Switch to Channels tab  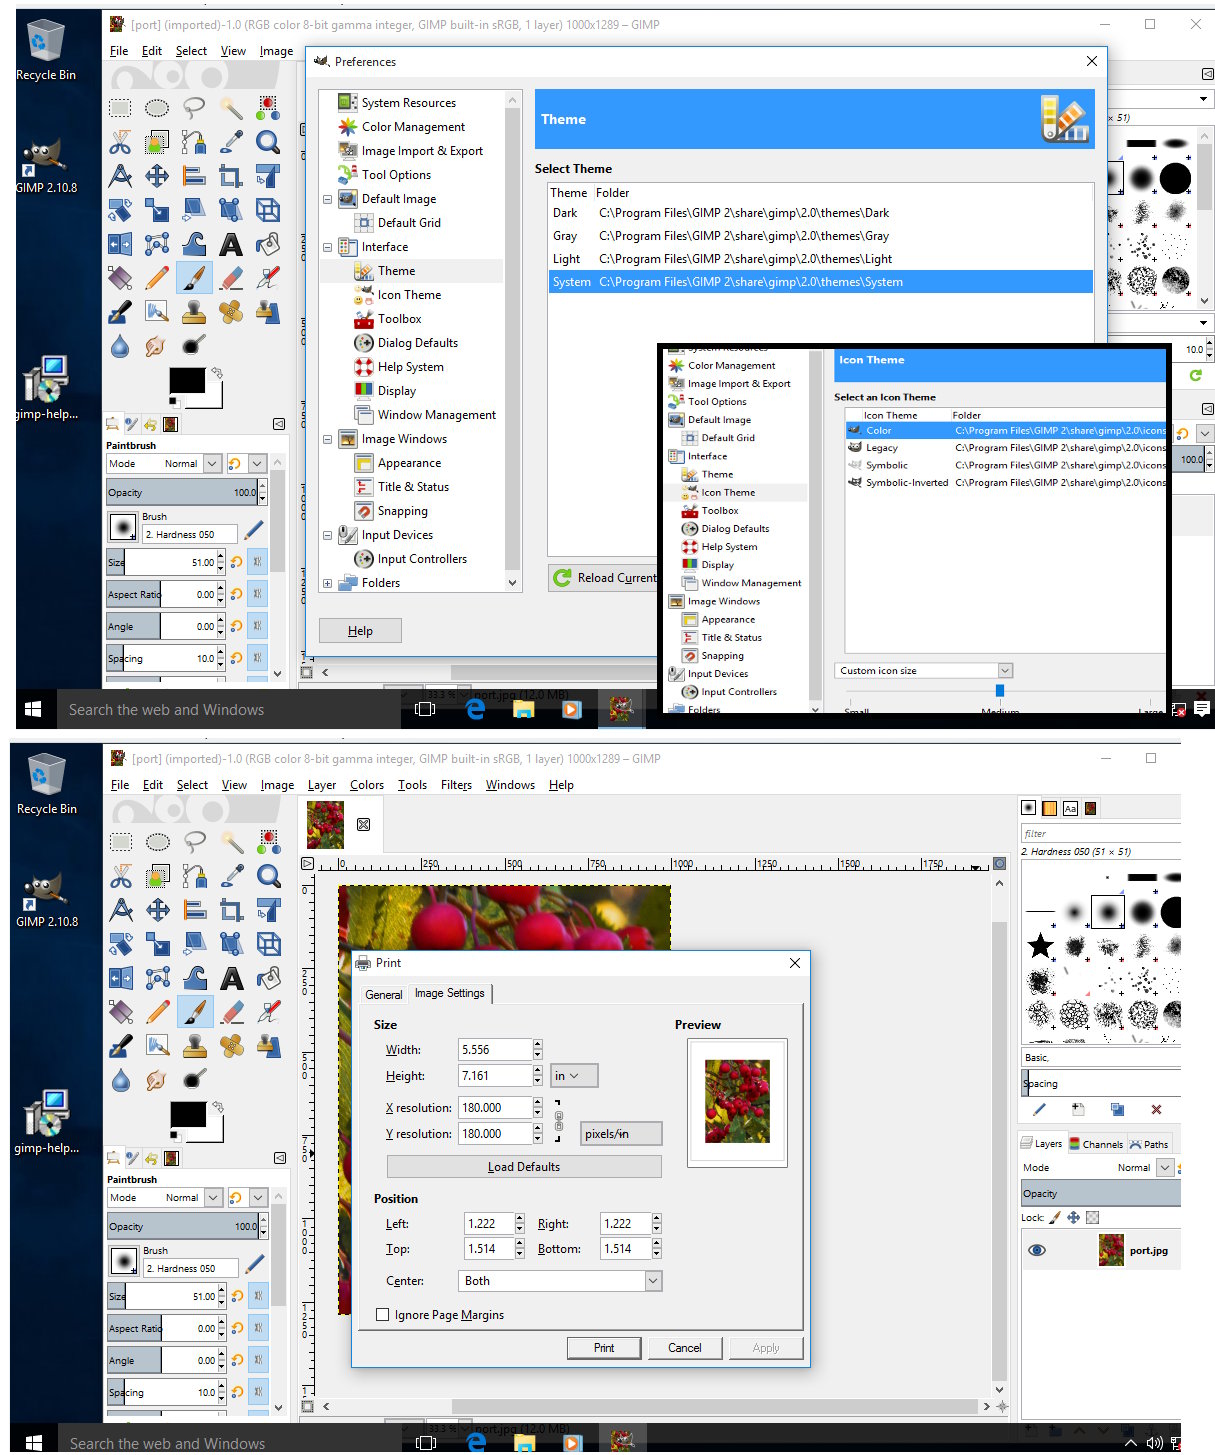(x=1095, y=1144)
